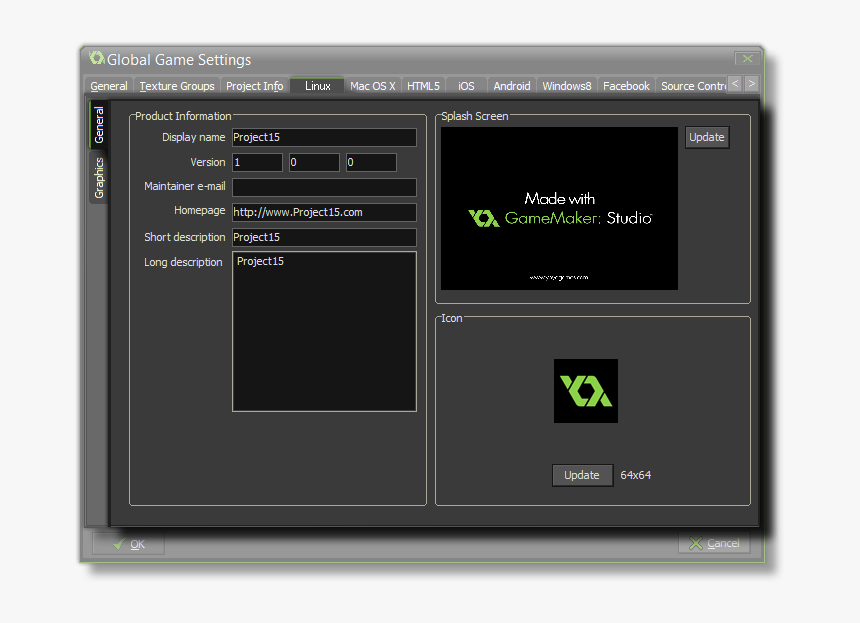Click the Homepage URL field

[x=324, y=212]
